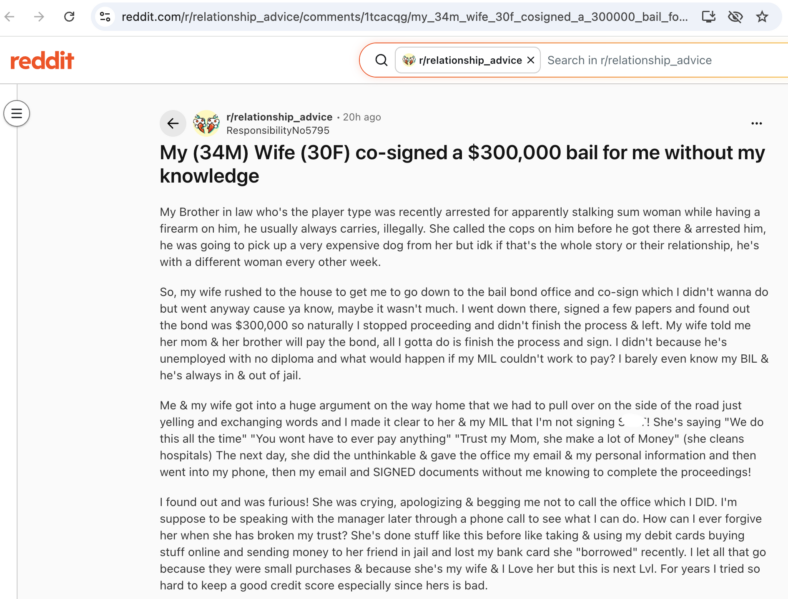788x599 pixels.
Task: Bookmark this page with the star icon
Action: (x=762, y=17)
